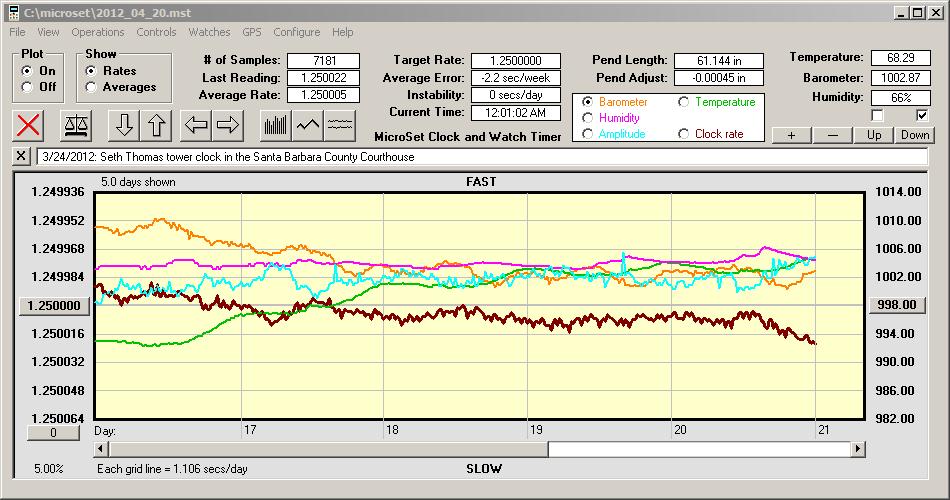Click the clock description text field
950x500 pixels.
(x=482, y=156)
